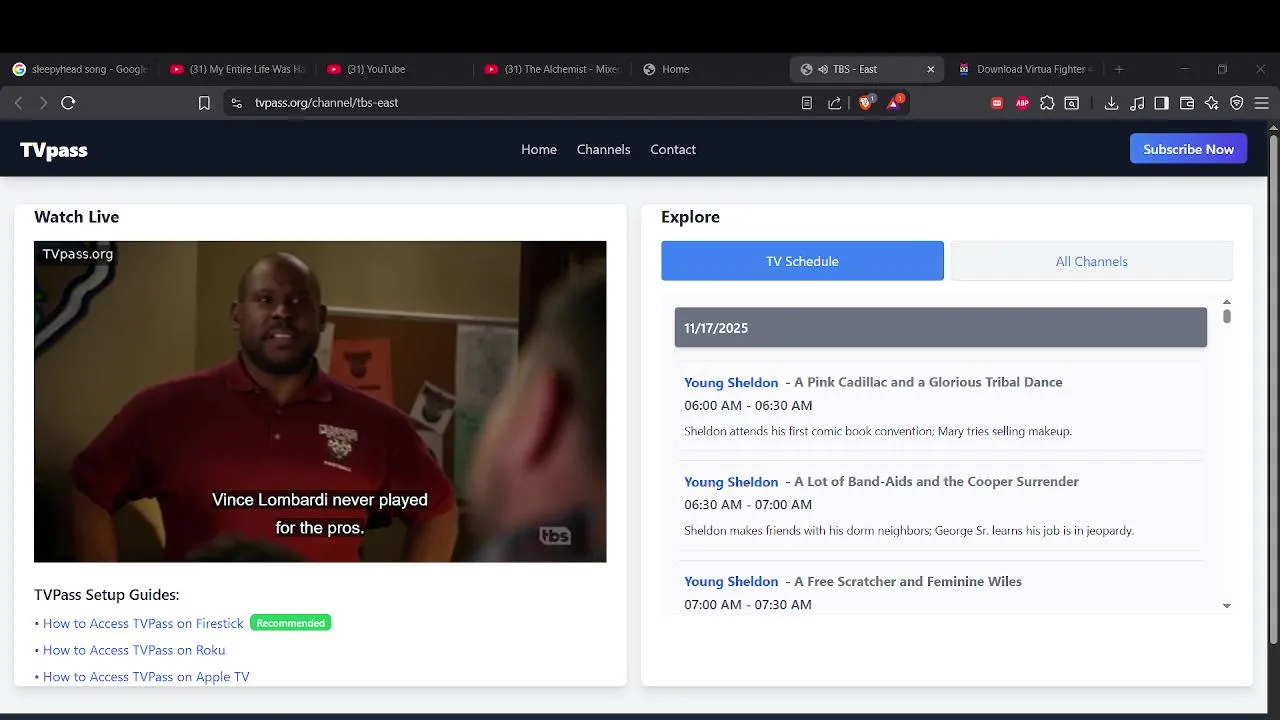1280x720 pixels.
Task: Click Young Sheldon at 06:30 AM listing
Action: (731, 481)
